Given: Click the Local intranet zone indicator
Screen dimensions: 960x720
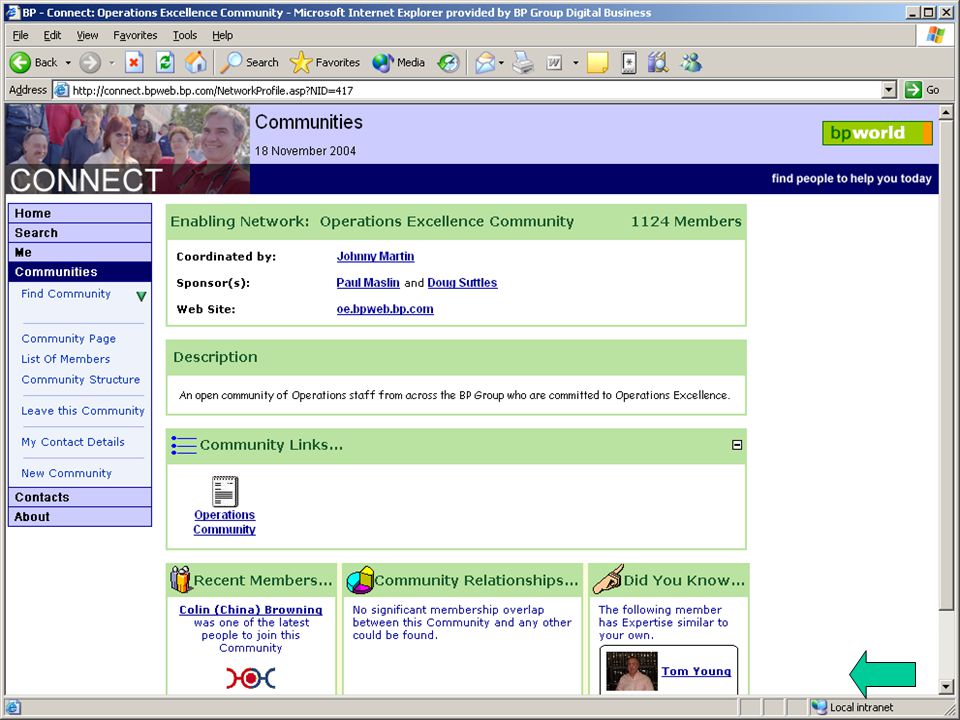Looking at the screenshot, I should (x=853, y=707).
